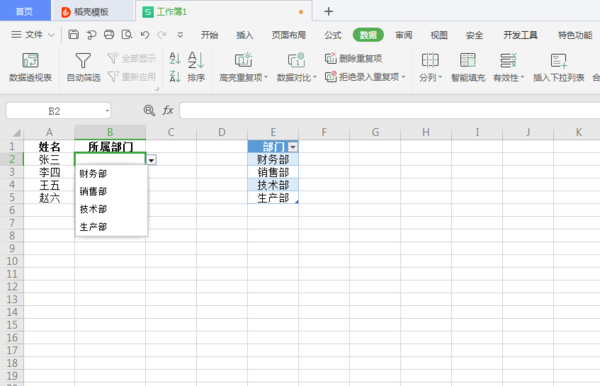Open the Name Box dropdown arrow

107,111
